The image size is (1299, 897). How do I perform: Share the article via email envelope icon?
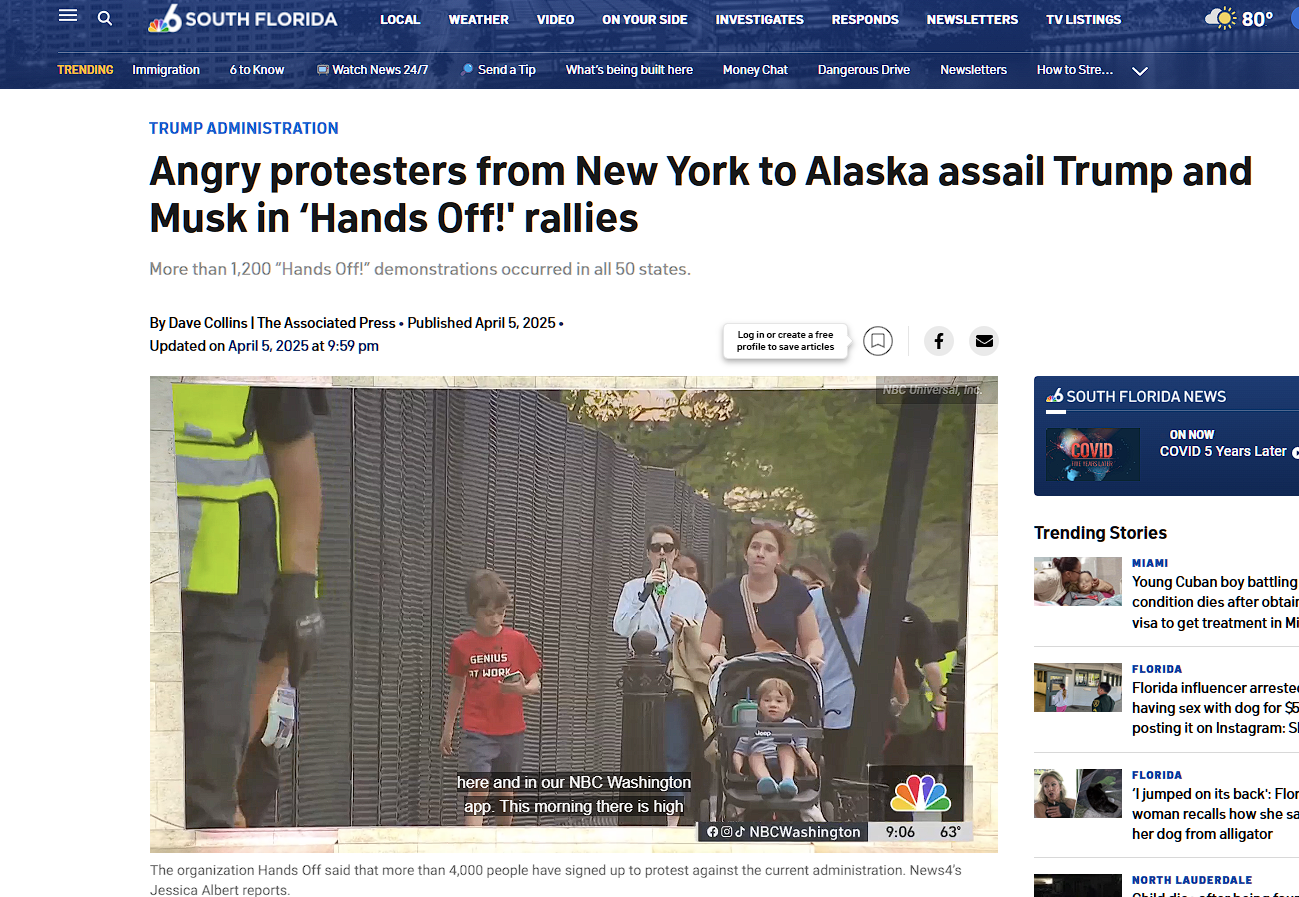[984, 341]
